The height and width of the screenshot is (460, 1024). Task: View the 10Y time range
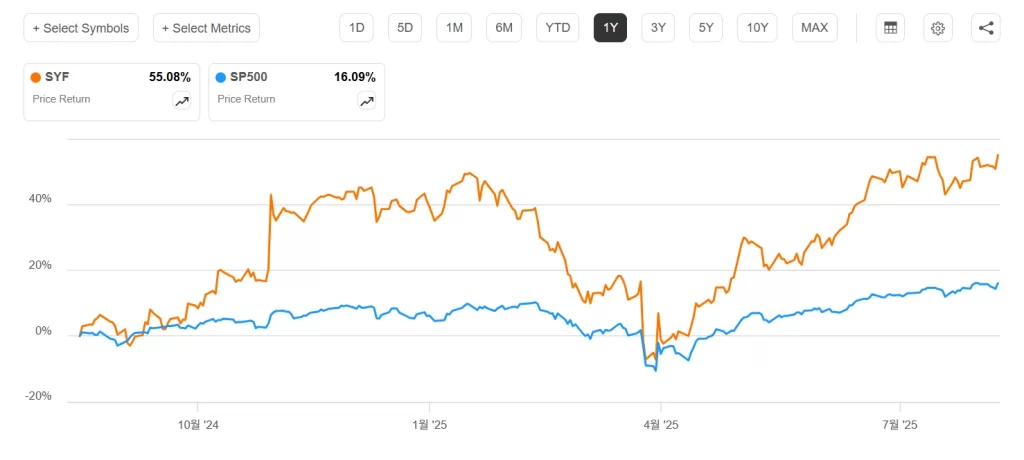(757, 28)
